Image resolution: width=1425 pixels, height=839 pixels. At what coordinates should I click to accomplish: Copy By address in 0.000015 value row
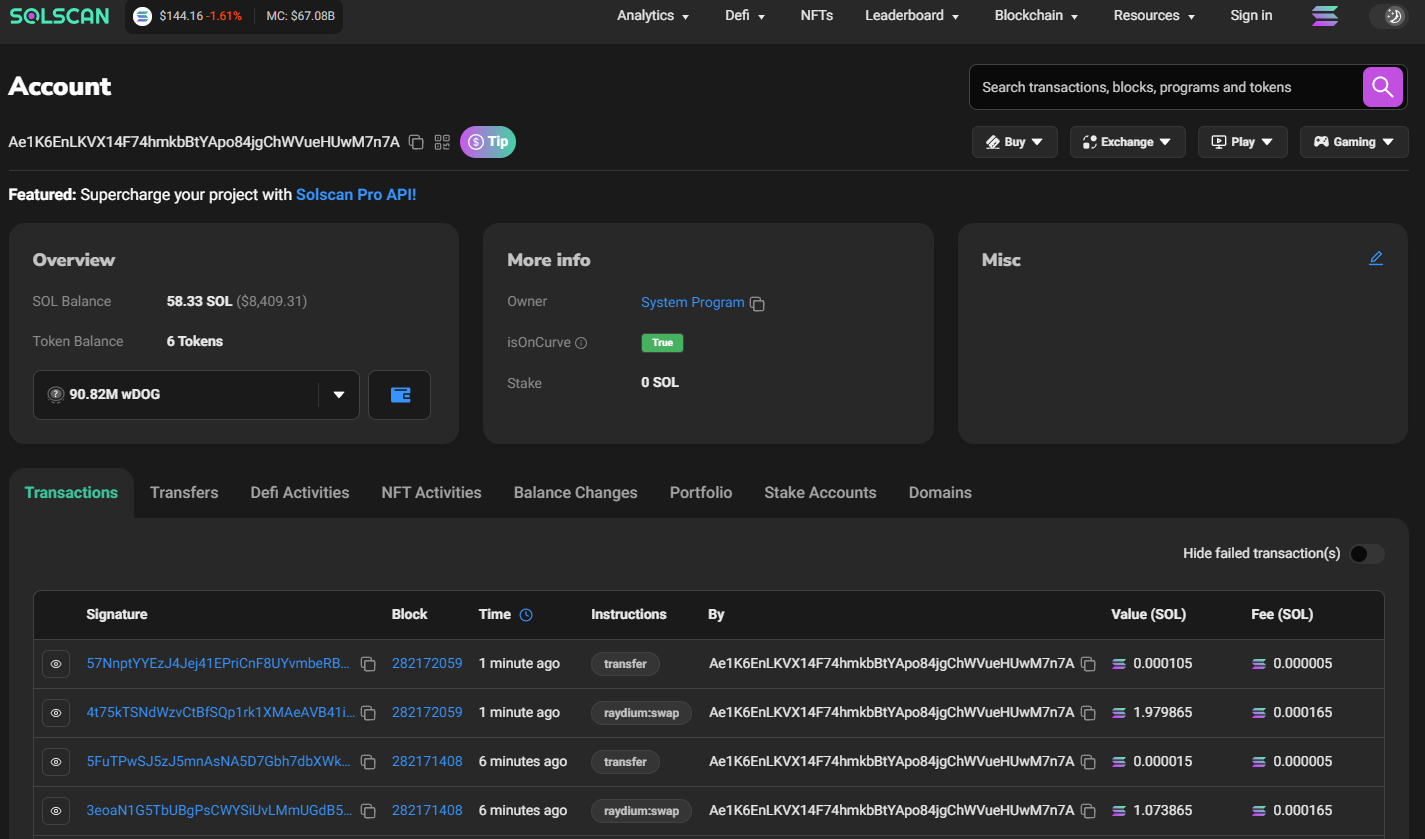1088,762
